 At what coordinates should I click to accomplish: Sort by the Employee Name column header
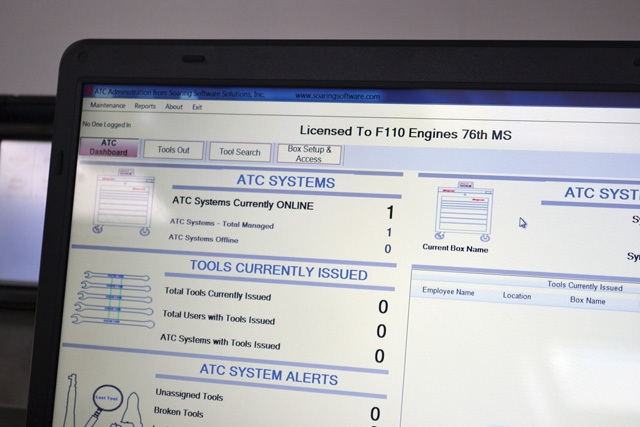click(x=451, y=293)
